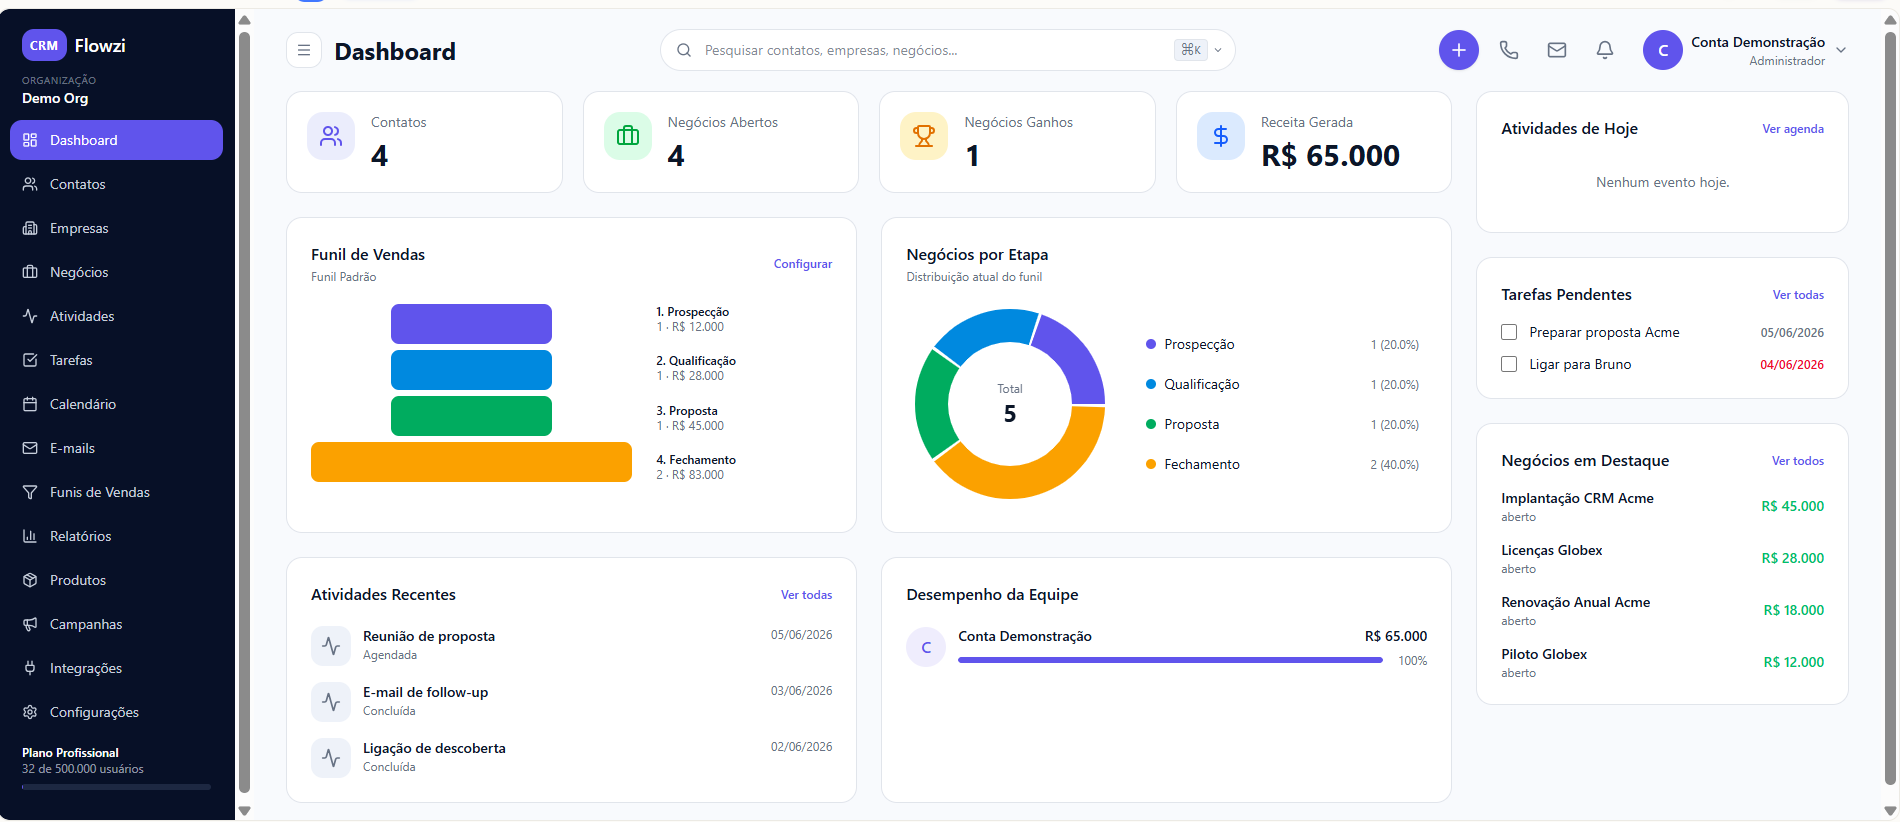1900x822 pixels.
Task: Click the Proposta legend entry in donut chart
Action: 1282,424
